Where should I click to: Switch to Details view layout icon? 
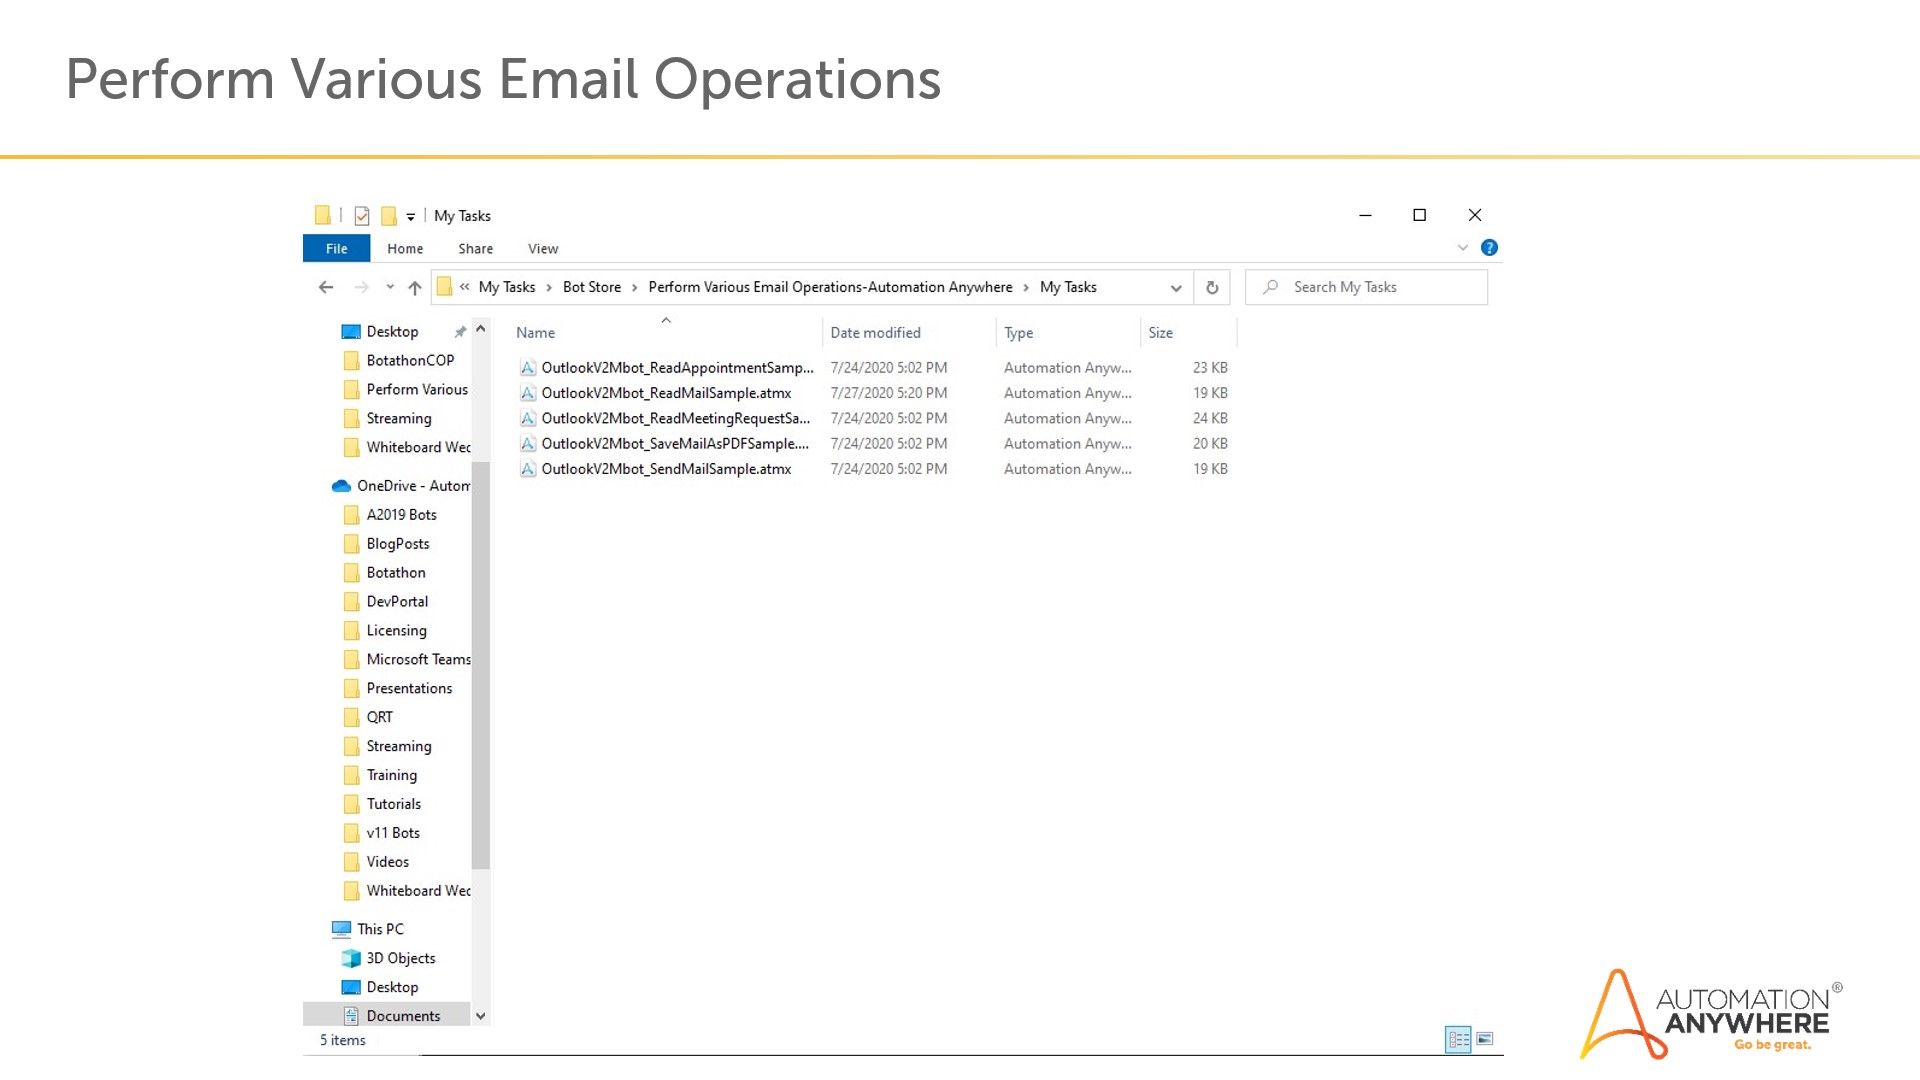click(x=1458, y=1039)
